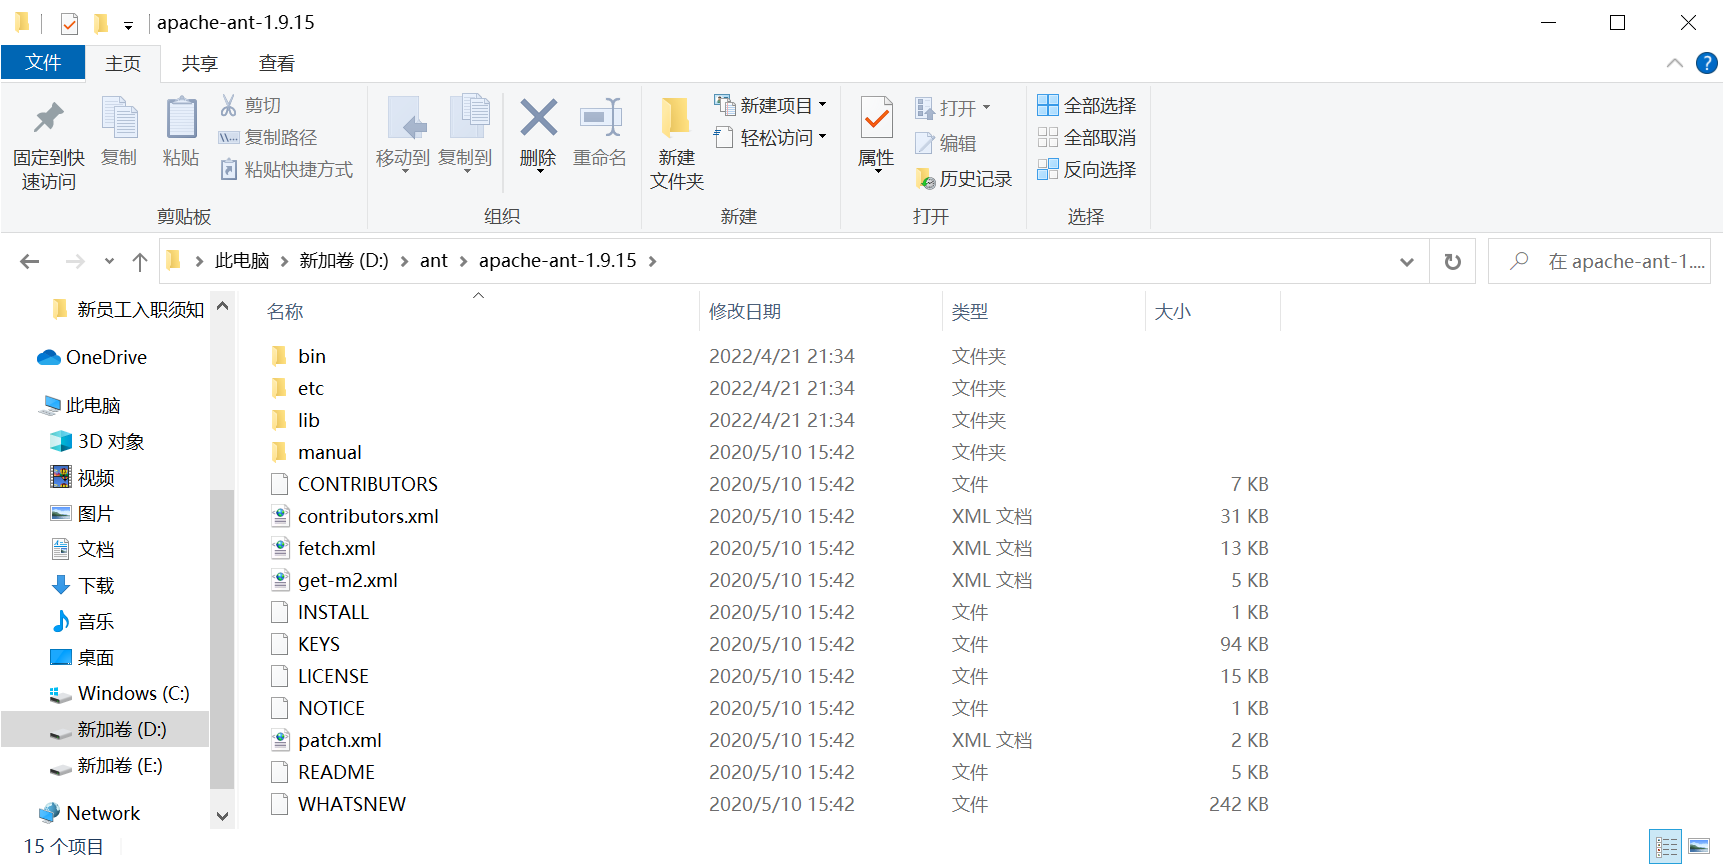Image resolution: width=1724 pixels, height=865 pixels.
Task: Switch to the Home ribbon tab
Action: coord(123,63)
